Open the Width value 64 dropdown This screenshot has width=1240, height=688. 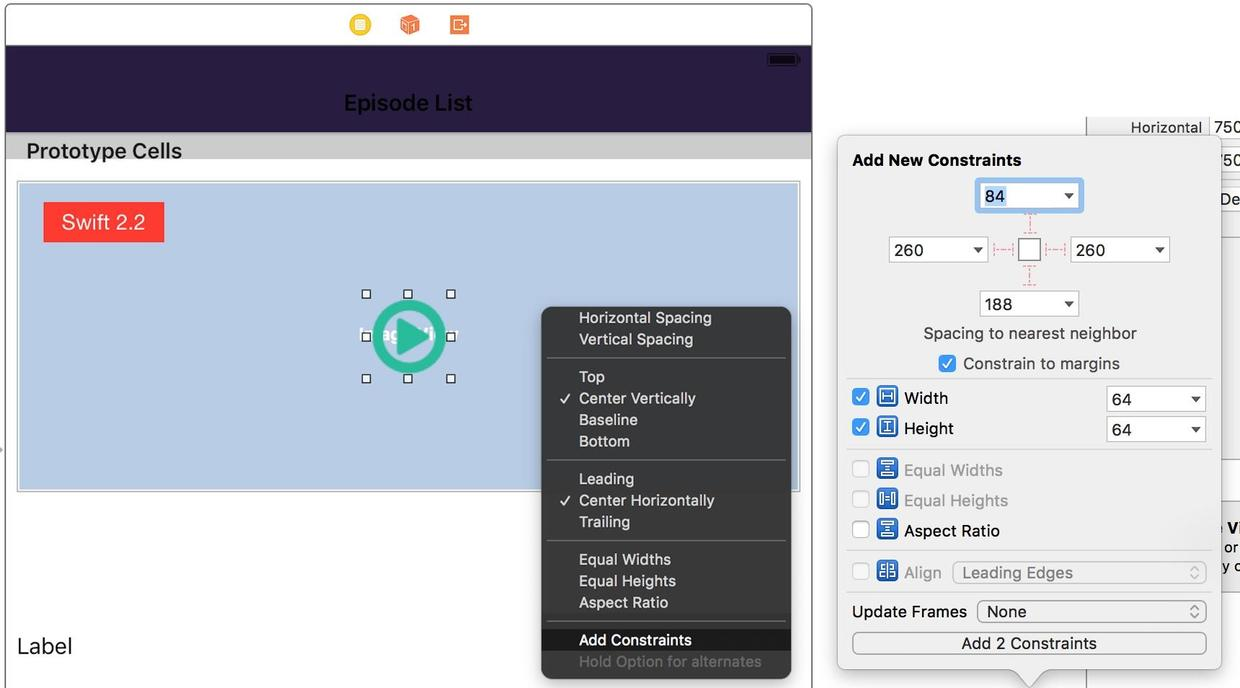[1195, 400]
